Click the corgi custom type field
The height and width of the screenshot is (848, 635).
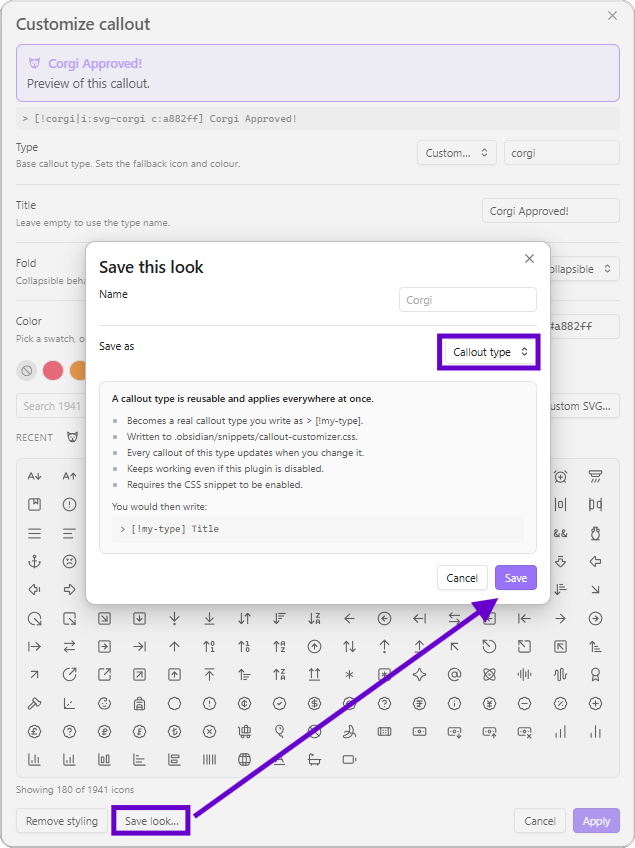(561, 153)
